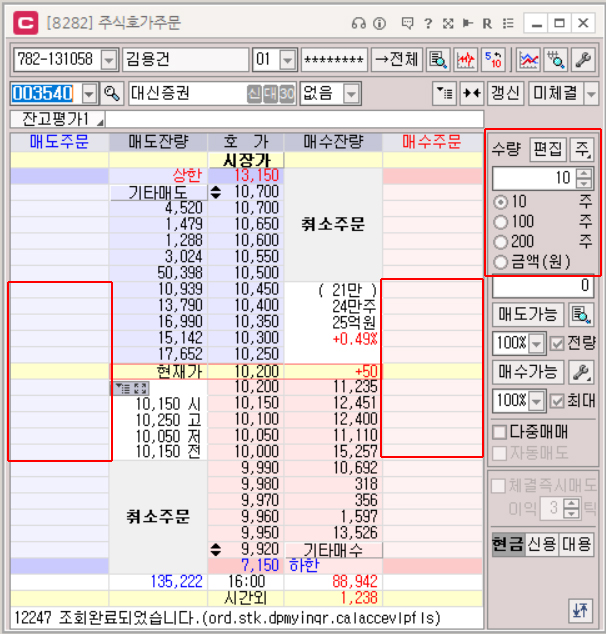Click the small filter icon below 현재가
The height and width of the screenshot is (634, 606).
pos(122,389)
